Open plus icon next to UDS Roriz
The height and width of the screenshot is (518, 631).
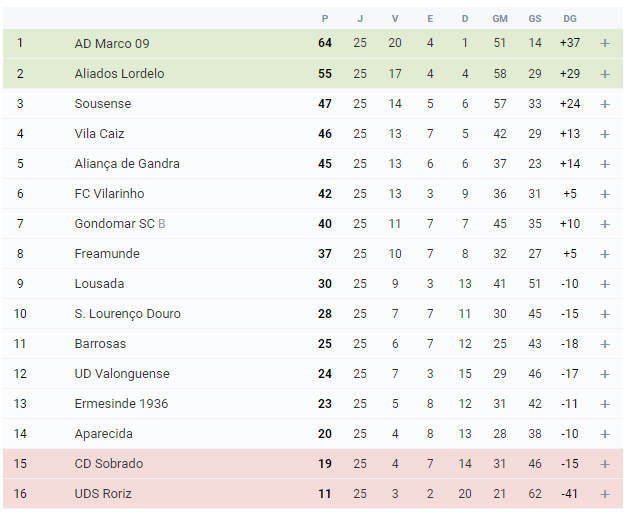point(604,494)
